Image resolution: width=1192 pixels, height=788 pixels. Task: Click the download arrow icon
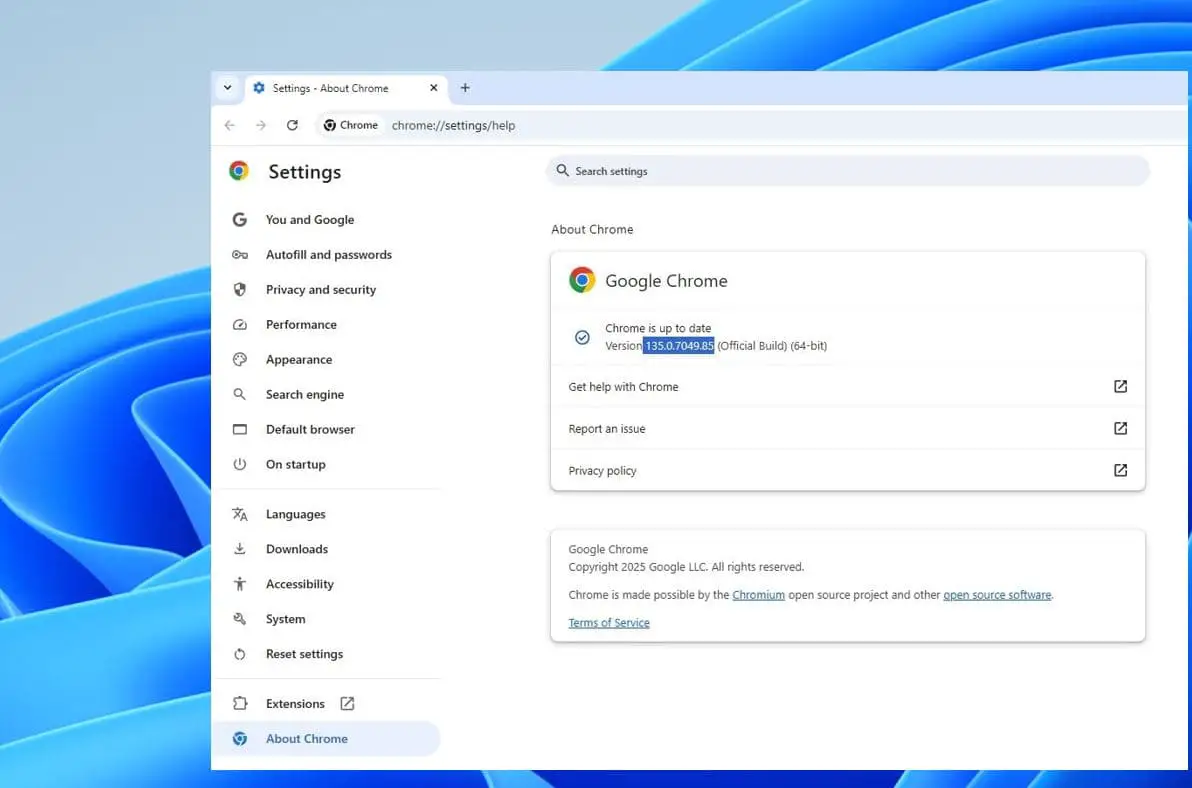click(x=239, y=549)
